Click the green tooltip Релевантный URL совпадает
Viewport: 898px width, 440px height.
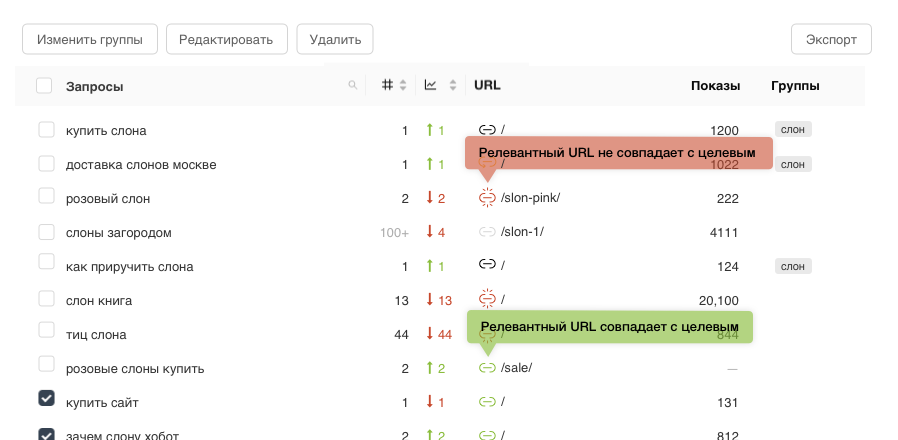click(609, 327)
